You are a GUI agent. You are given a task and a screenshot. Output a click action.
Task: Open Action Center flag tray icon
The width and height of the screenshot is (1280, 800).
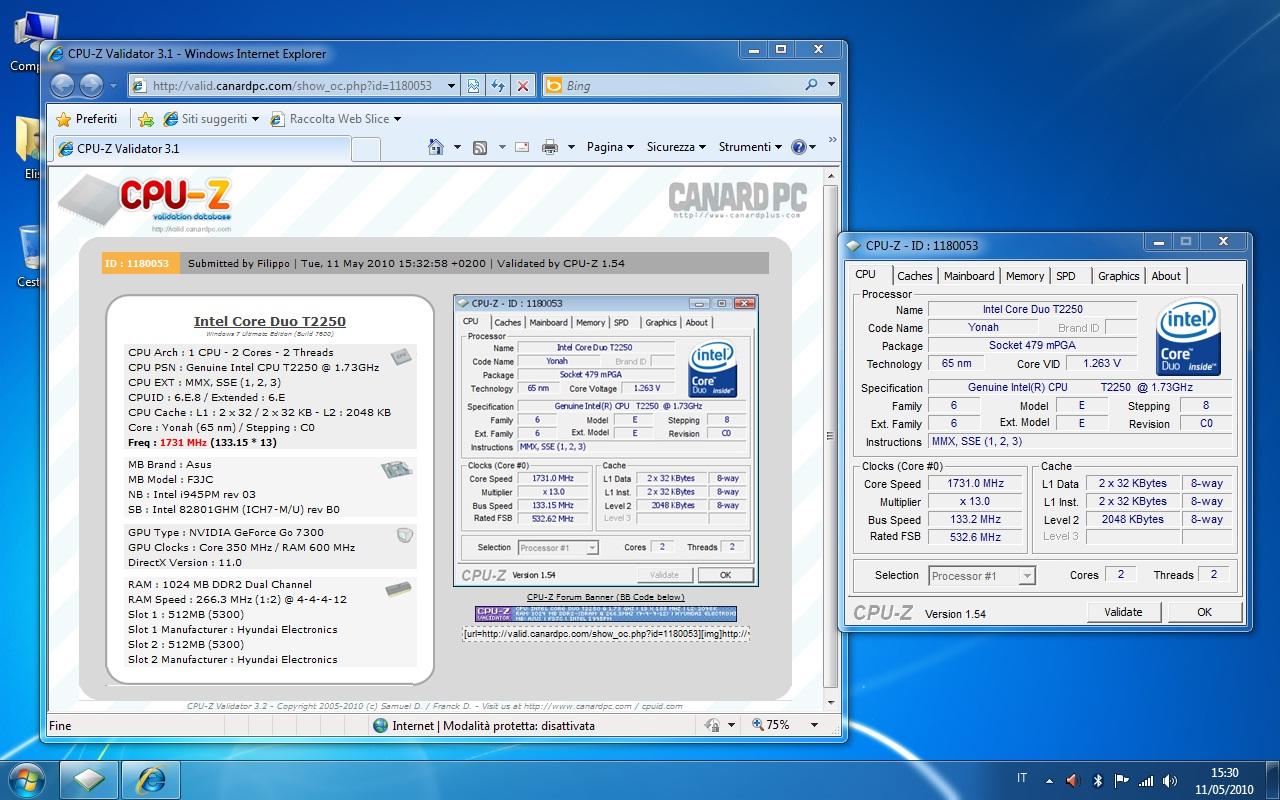pos(1122,780)
